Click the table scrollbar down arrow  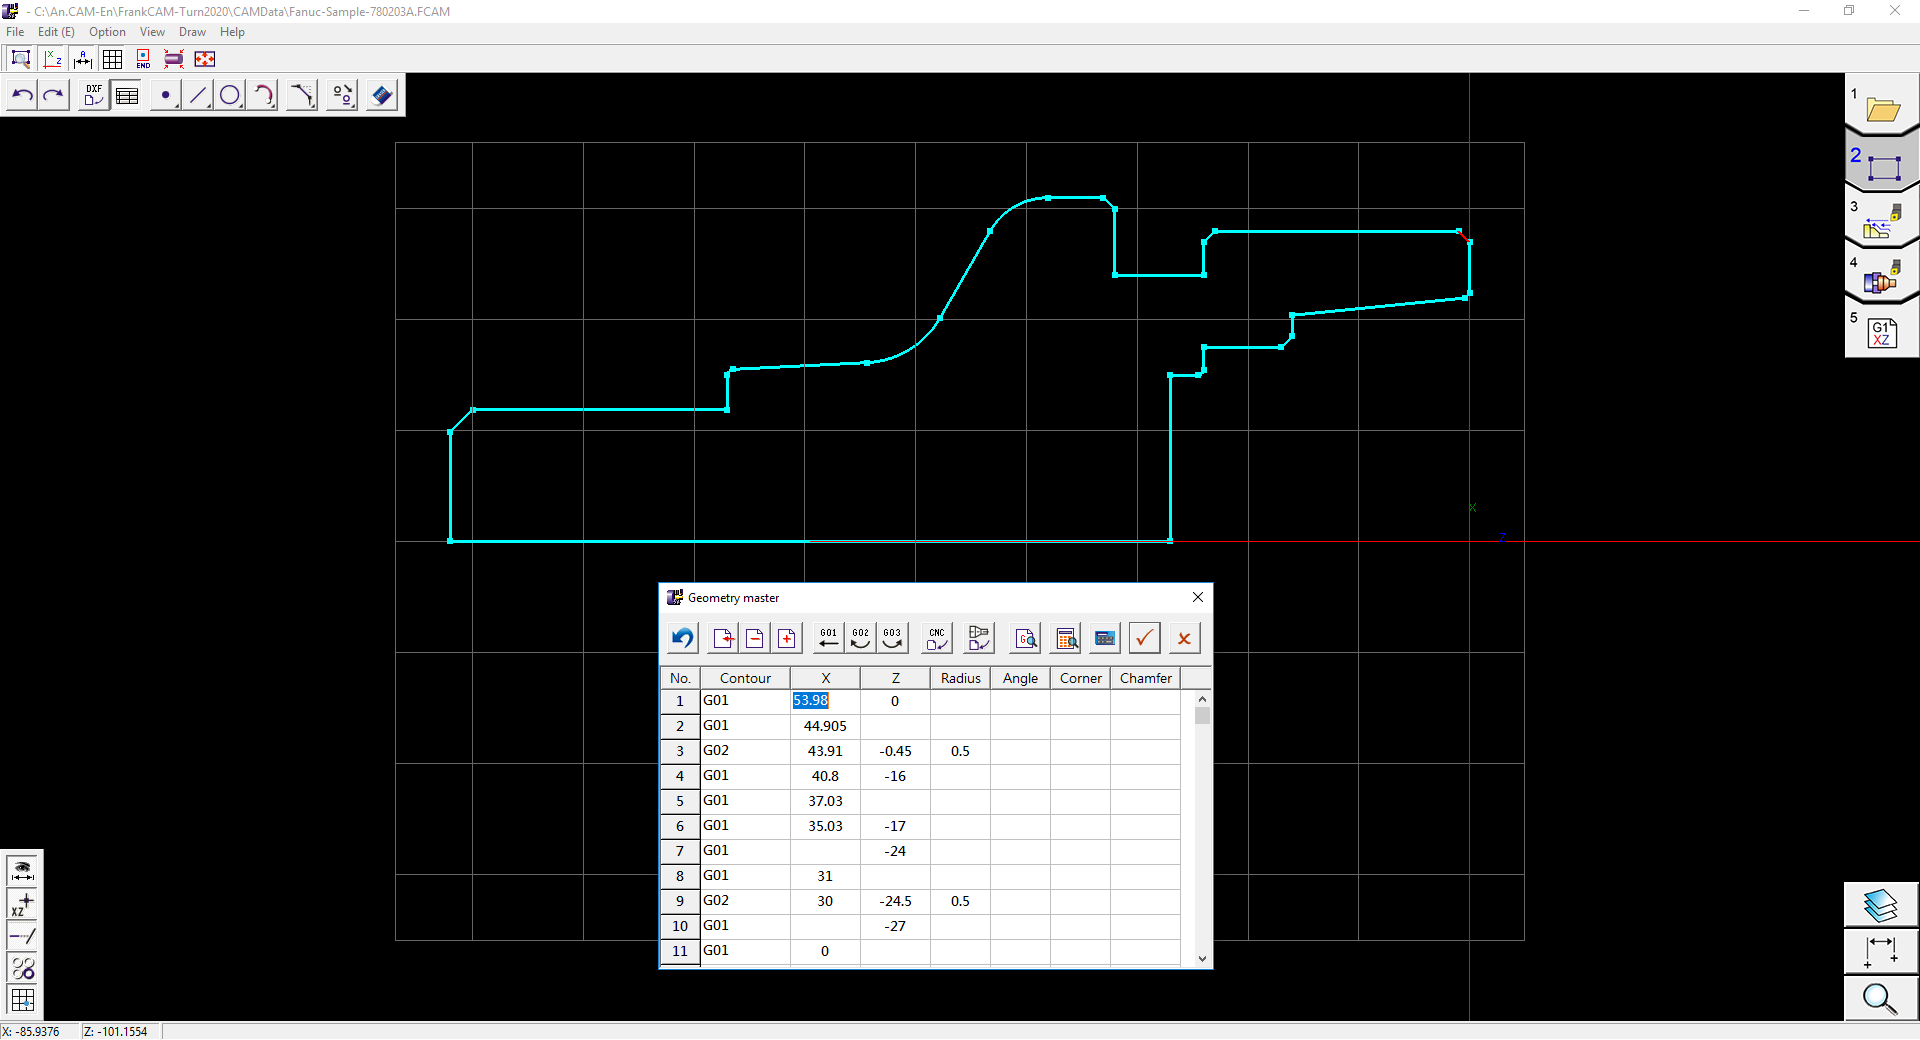click(1202, 958)
